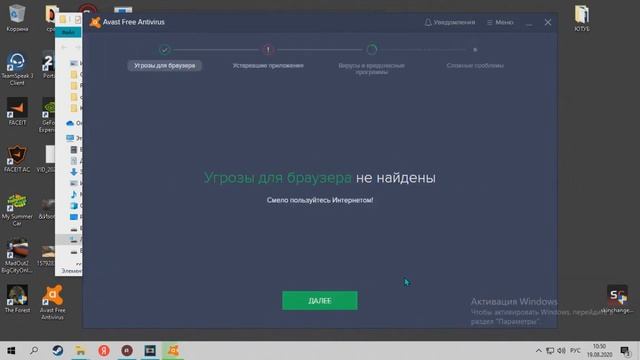Image resolution: width=640 pixels, height=360 pixels.
Task: Open Yandex browser from the taskbar
Action: (104, 351)
